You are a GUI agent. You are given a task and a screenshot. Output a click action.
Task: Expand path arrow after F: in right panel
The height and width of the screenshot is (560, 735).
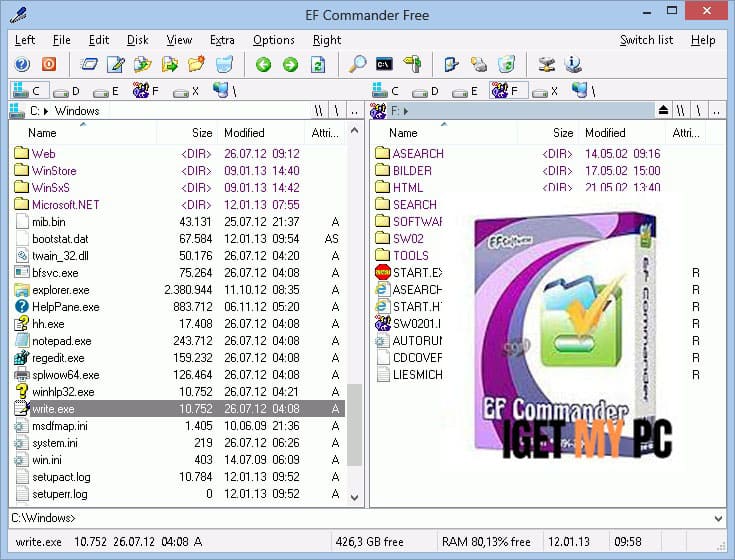(405, 111)
